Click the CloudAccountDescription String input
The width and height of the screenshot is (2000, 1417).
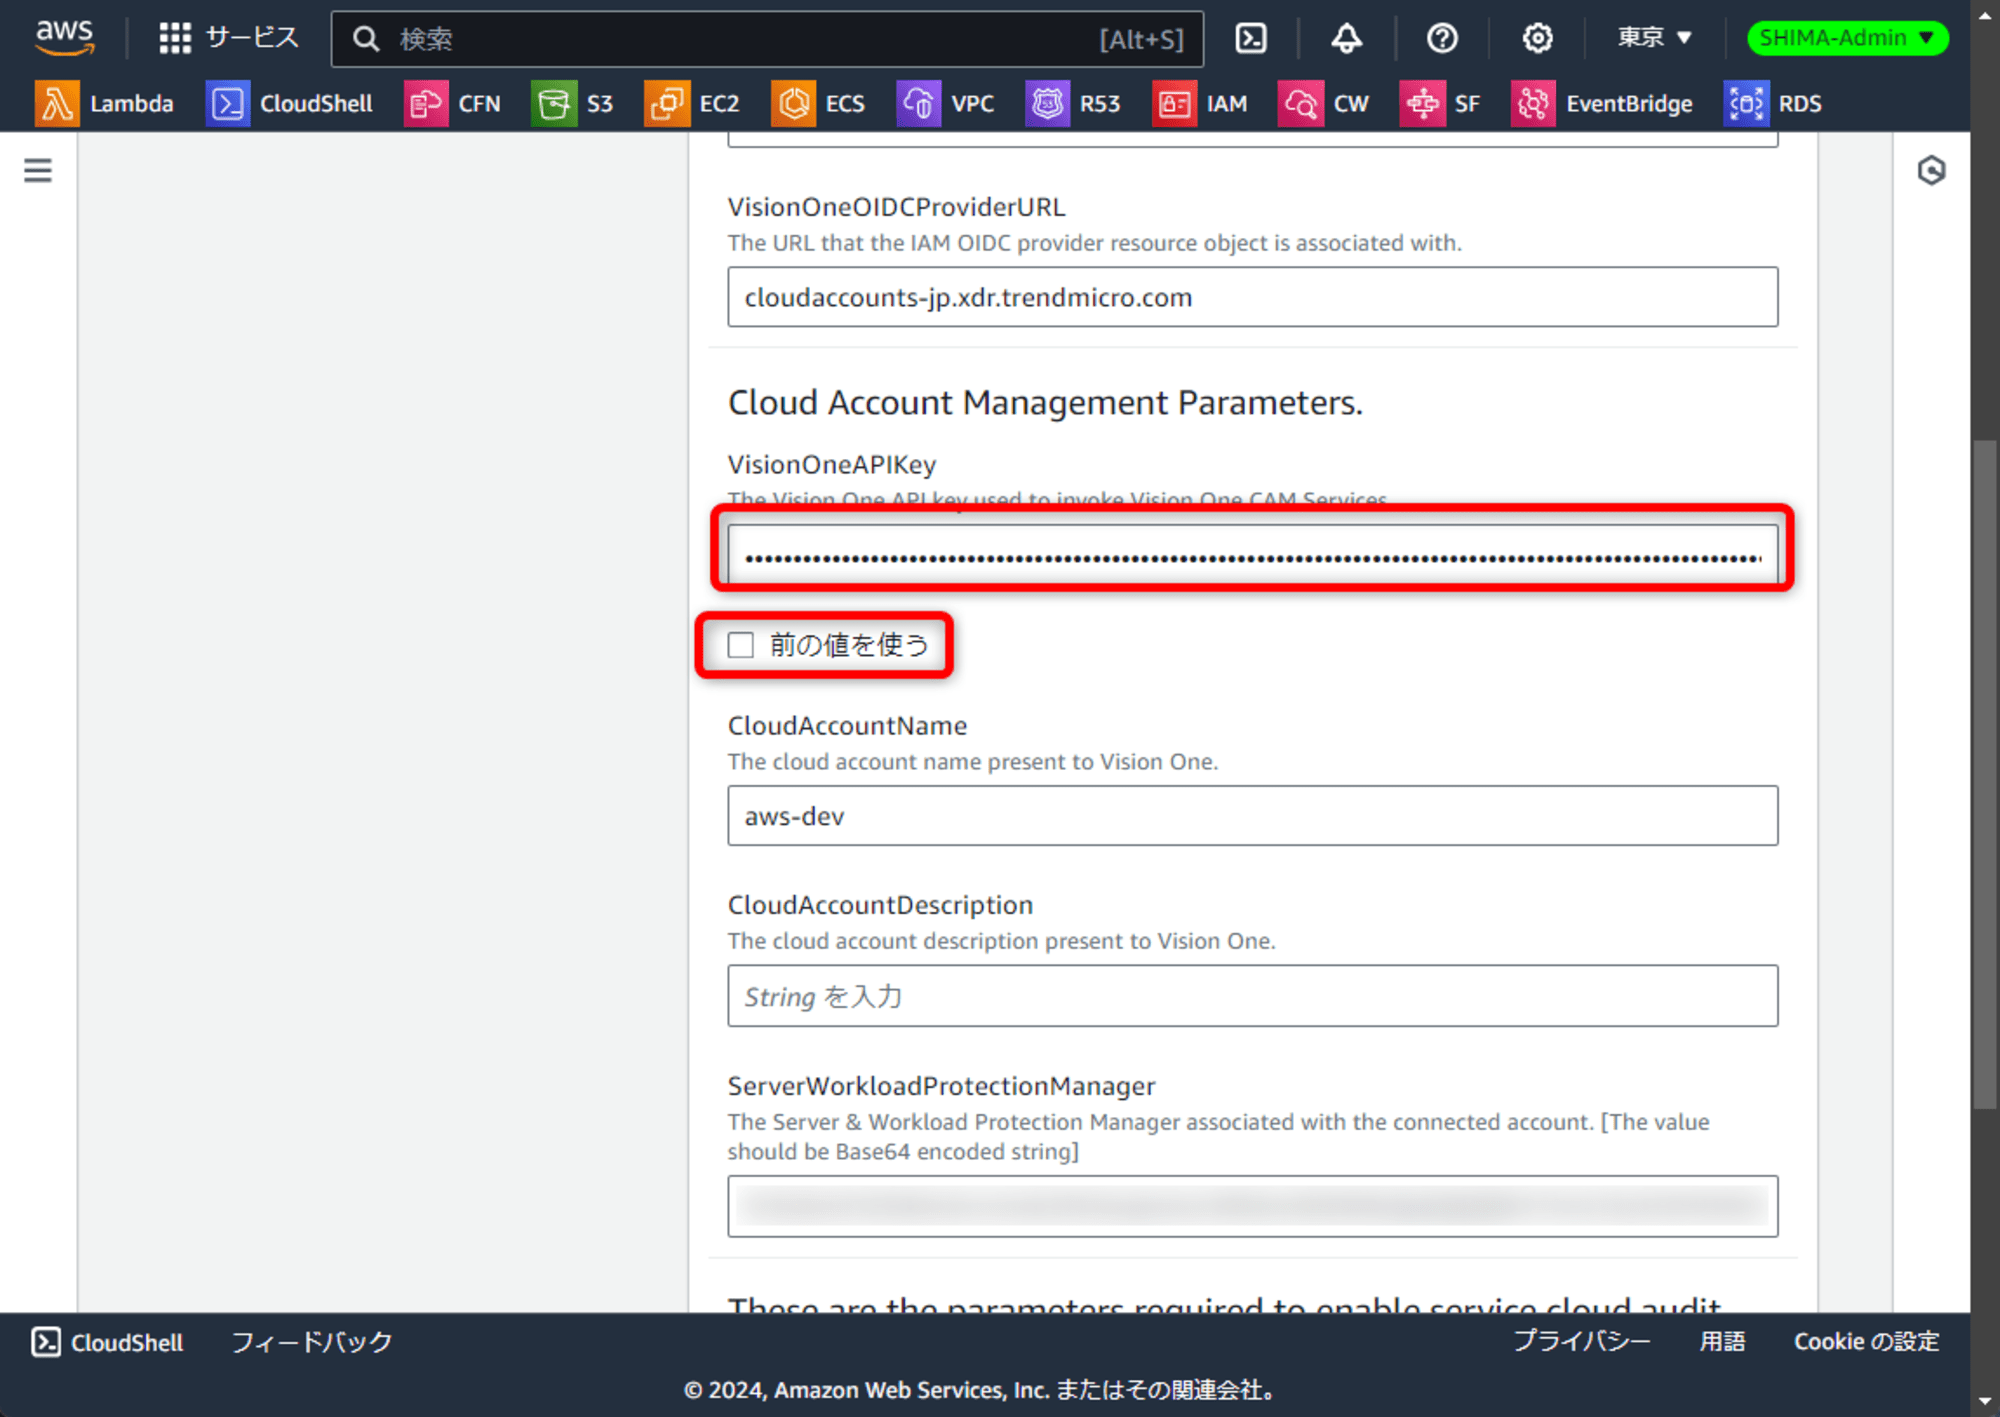pos(1252,996)
